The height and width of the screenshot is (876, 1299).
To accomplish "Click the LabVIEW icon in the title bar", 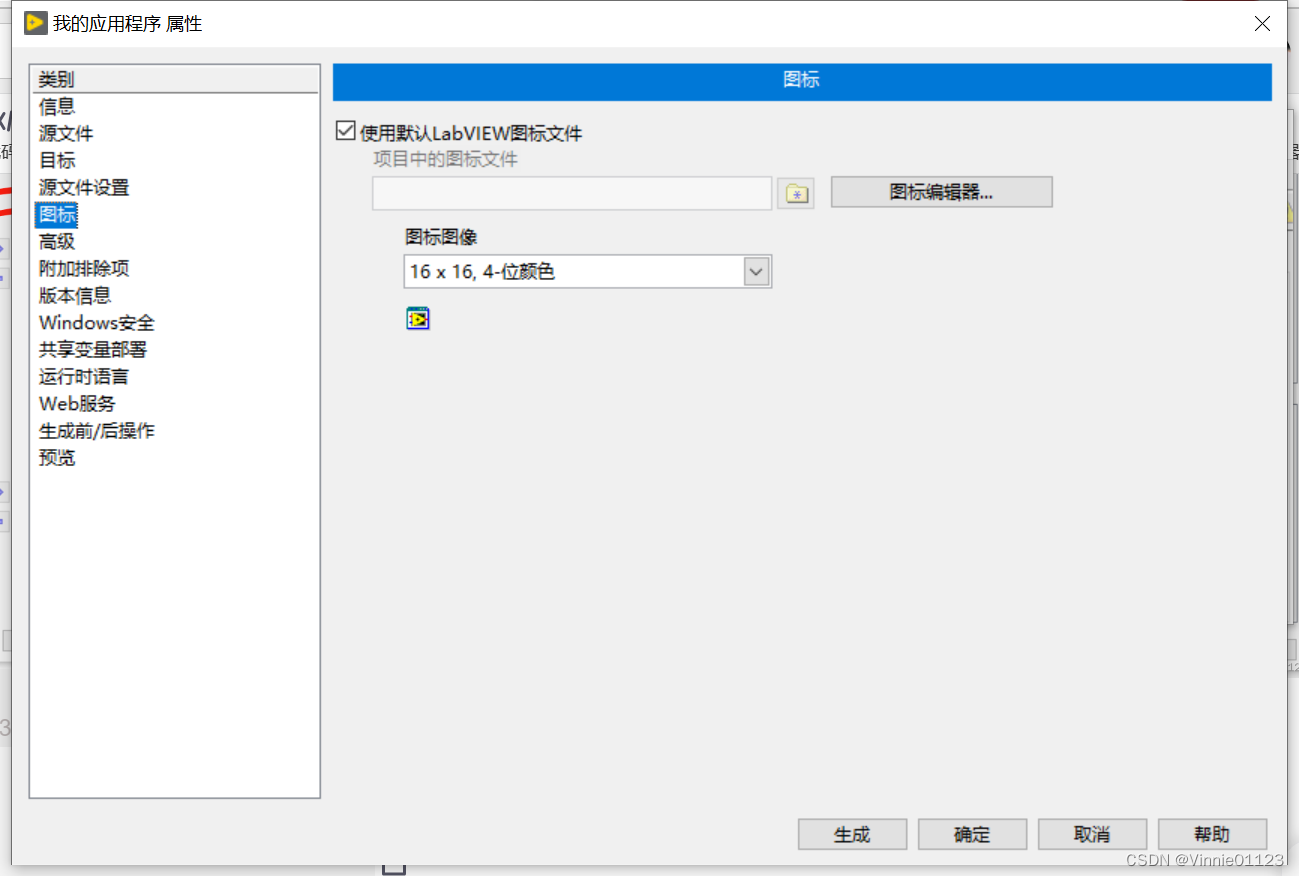I will pos(36,23).
